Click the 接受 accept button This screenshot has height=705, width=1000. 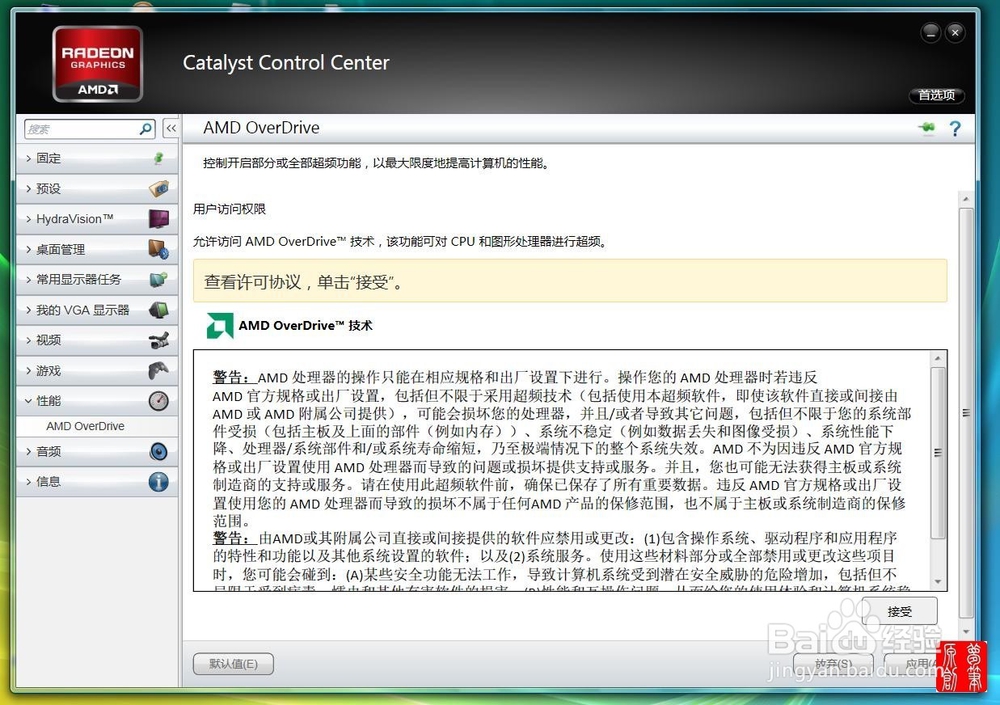click(x=899, y=611)
